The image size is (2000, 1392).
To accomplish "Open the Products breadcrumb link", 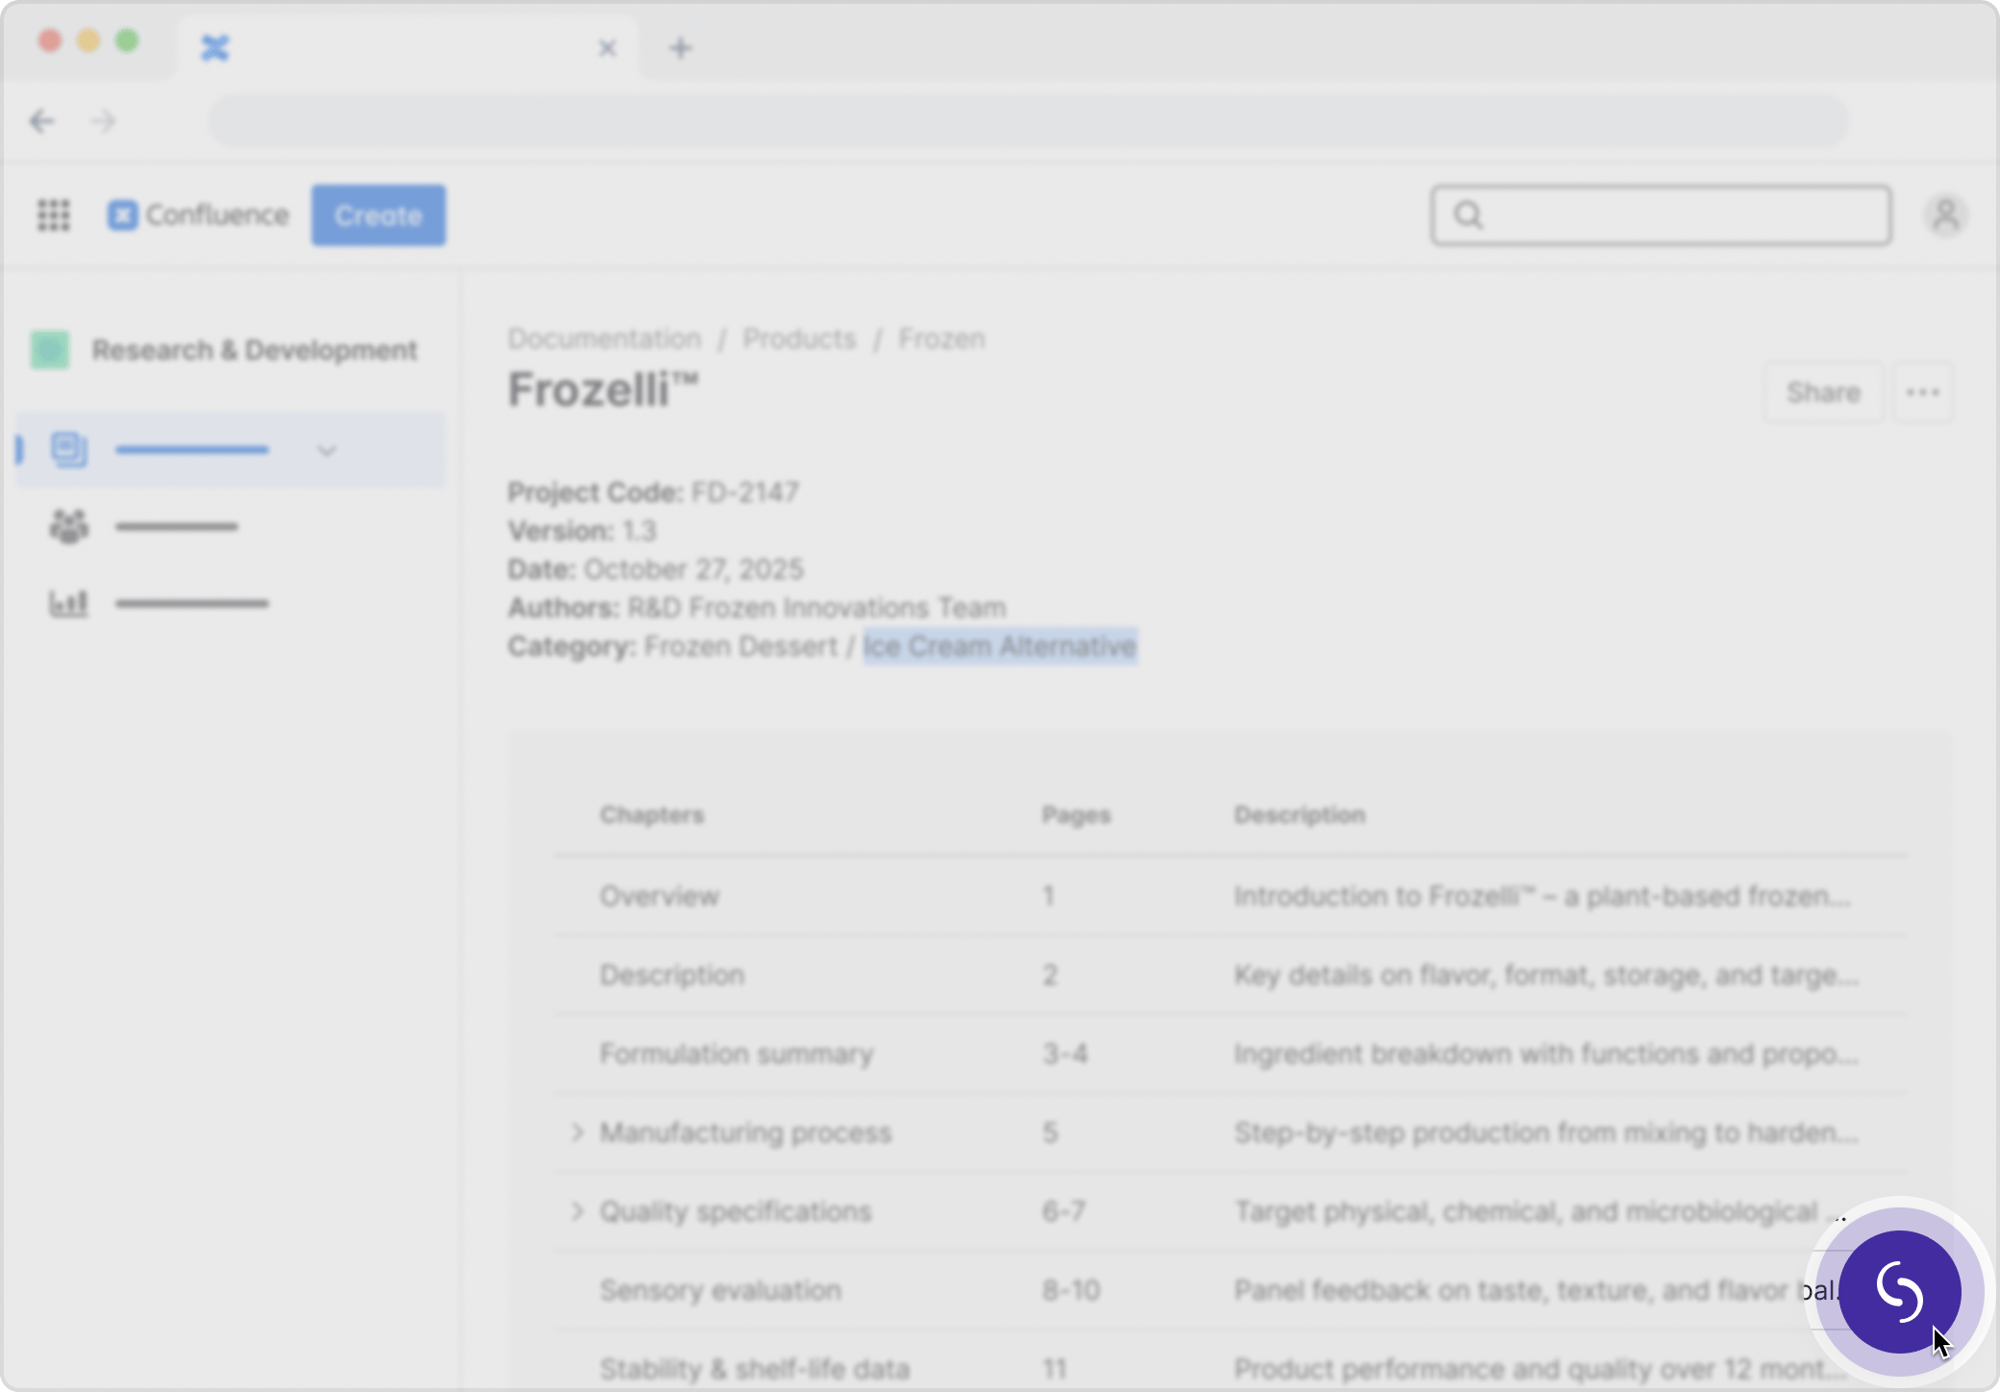I will [x=799, y=338].
